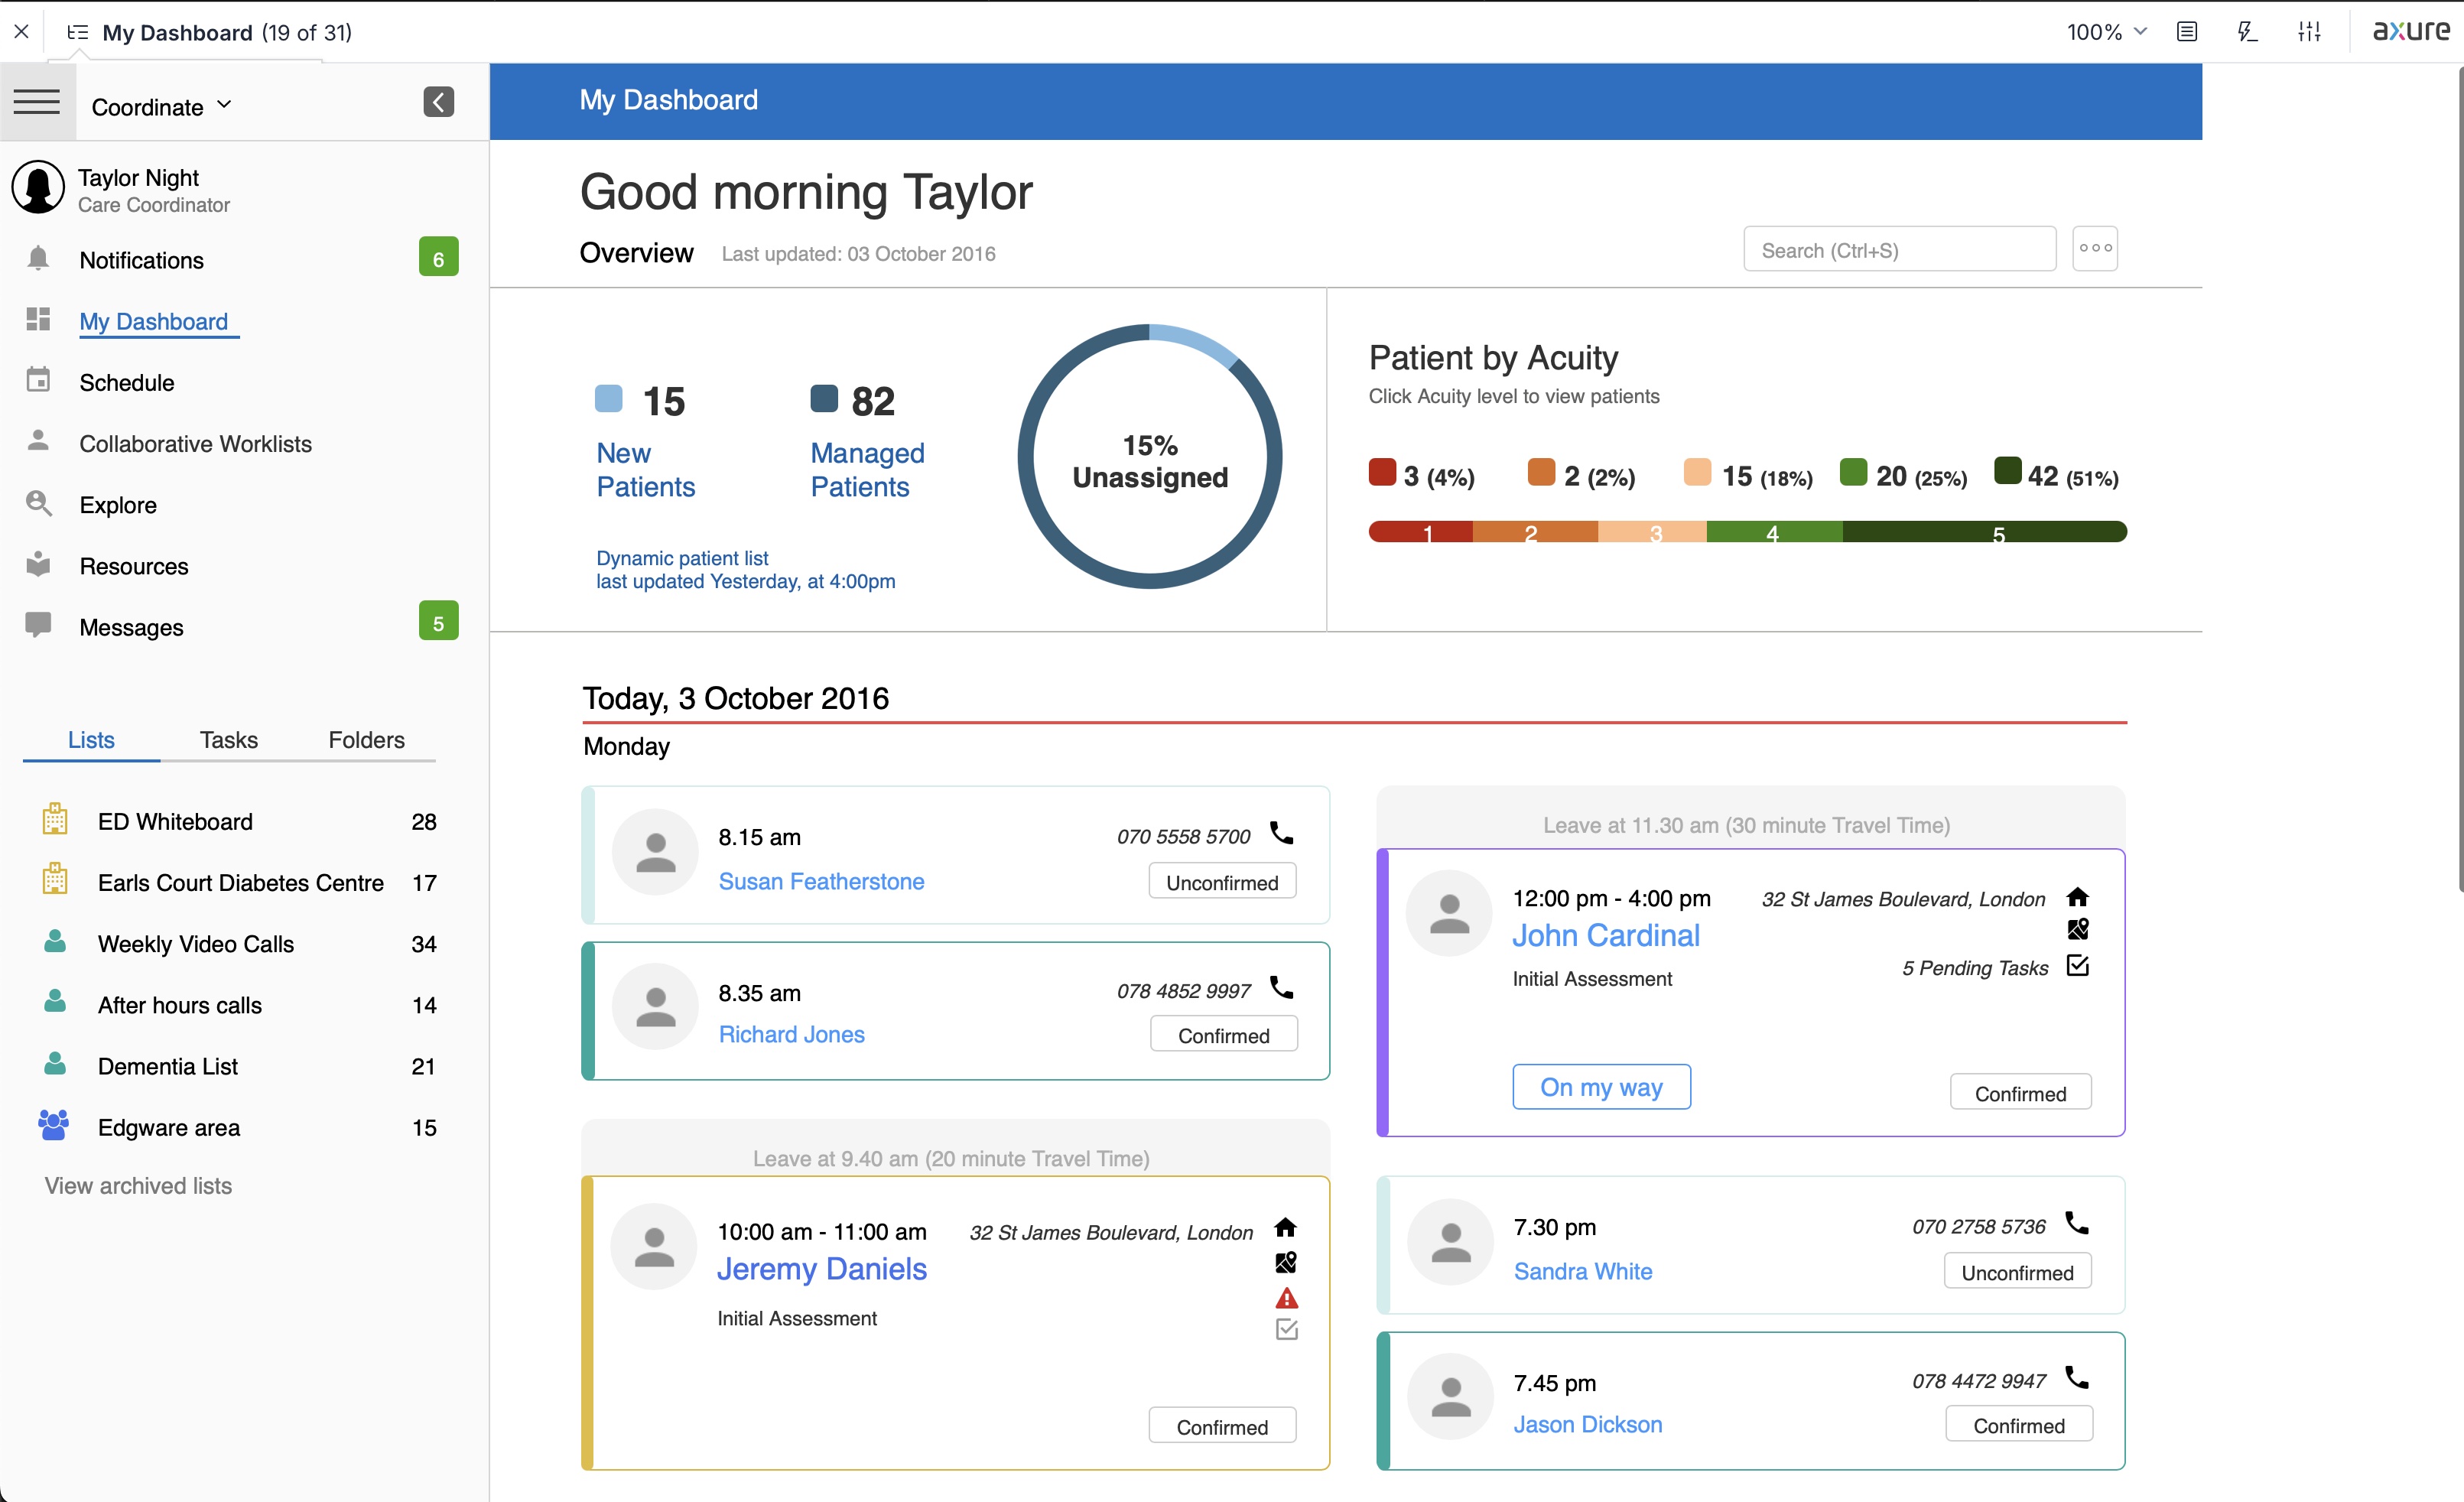Toggle tasks checkbox on Jeremy Daniels card

pos(1286,1330)
